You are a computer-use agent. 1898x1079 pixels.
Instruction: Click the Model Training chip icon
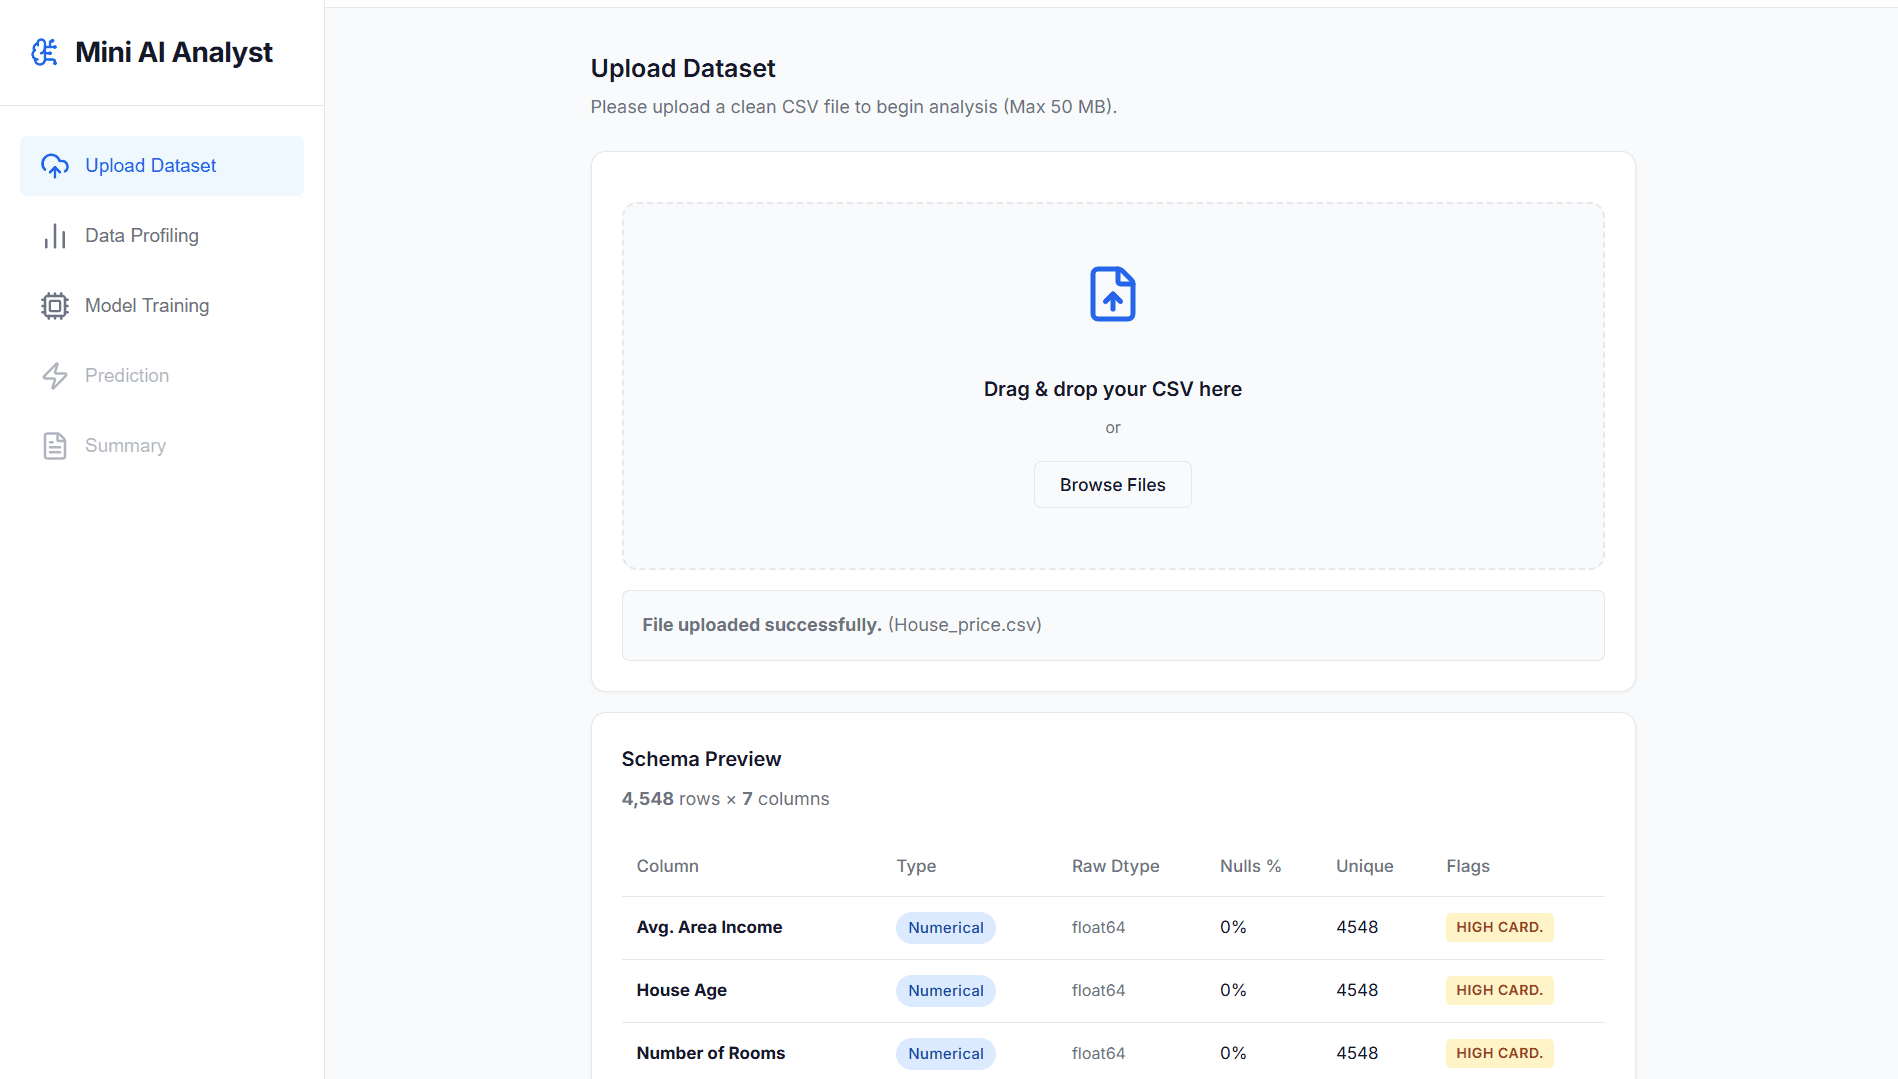[55, 306]
